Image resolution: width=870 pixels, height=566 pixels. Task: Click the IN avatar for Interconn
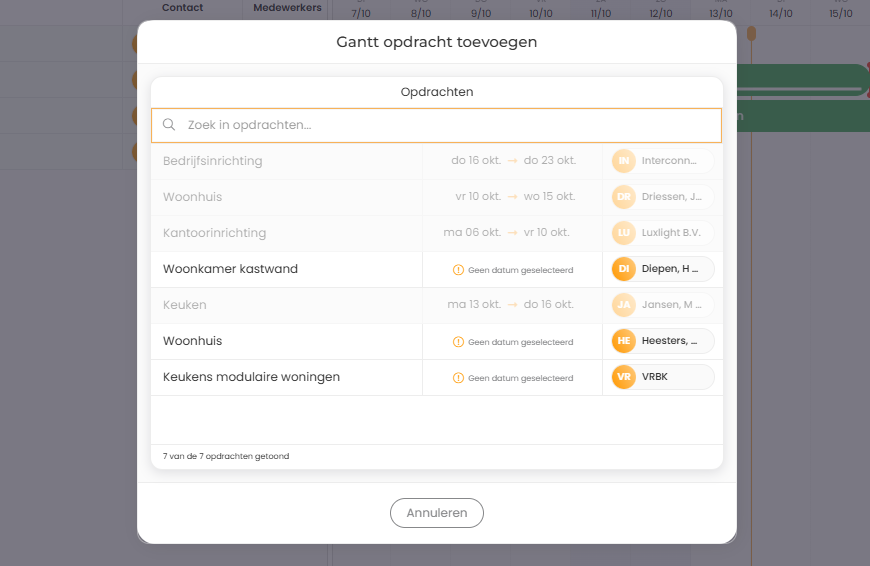[624, 161]
